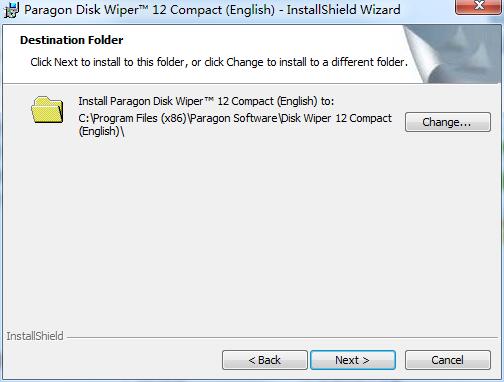504x382 pixels.
Task: Click the 'Click Next to install' instruction text
Action: 219,62
